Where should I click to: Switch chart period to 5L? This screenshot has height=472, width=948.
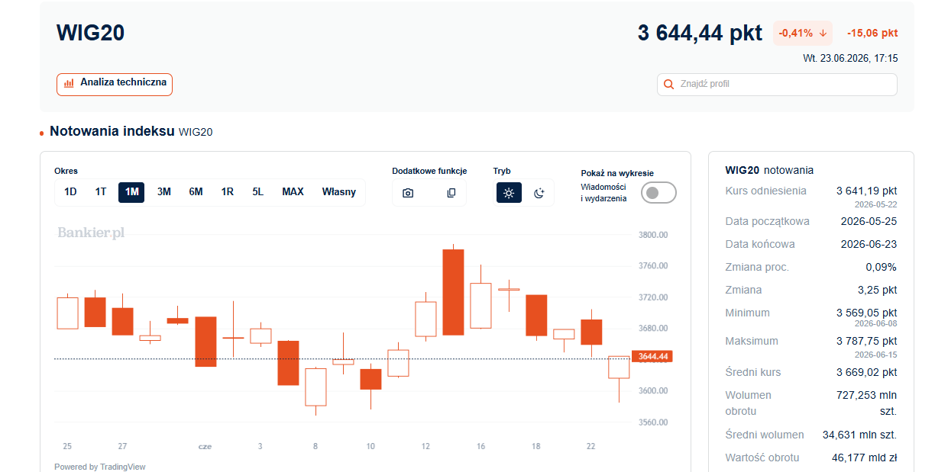[258, 192]
